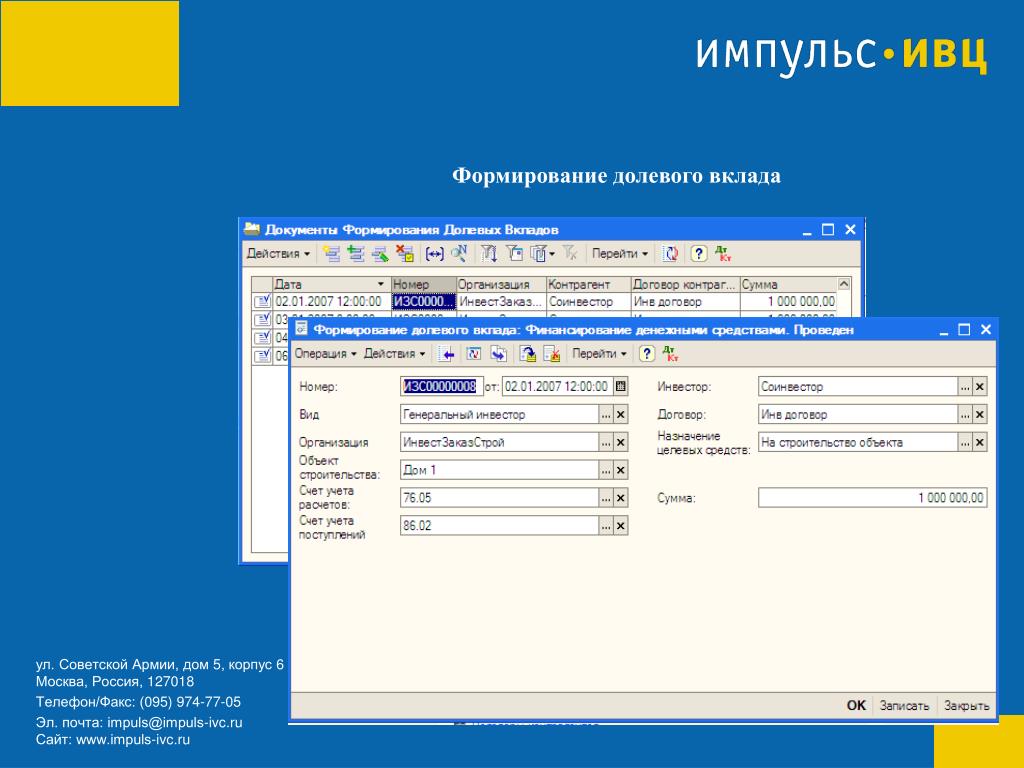The width and height of the screenshot is (1024, 768).
Task: Click the Номер input field ИЗС00000008
Action: pyautogui.click(x=441, y=387)
